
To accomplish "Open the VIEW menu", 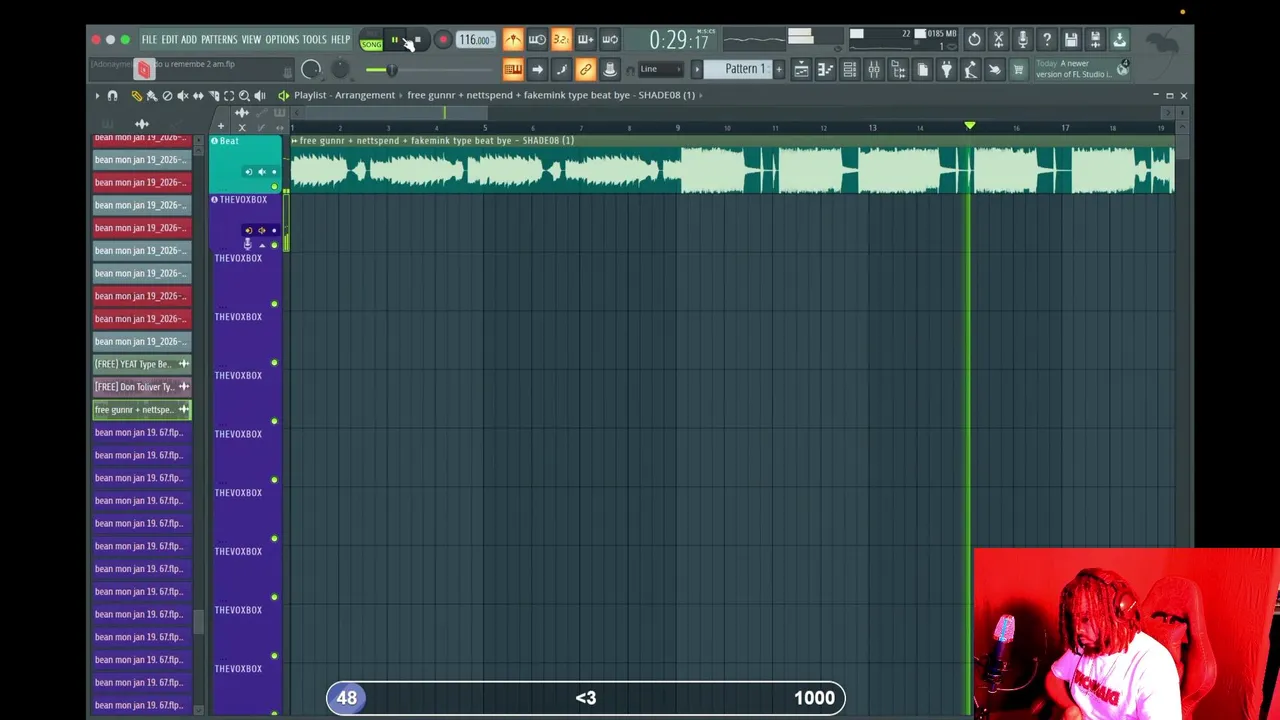I will click(251, 40).
